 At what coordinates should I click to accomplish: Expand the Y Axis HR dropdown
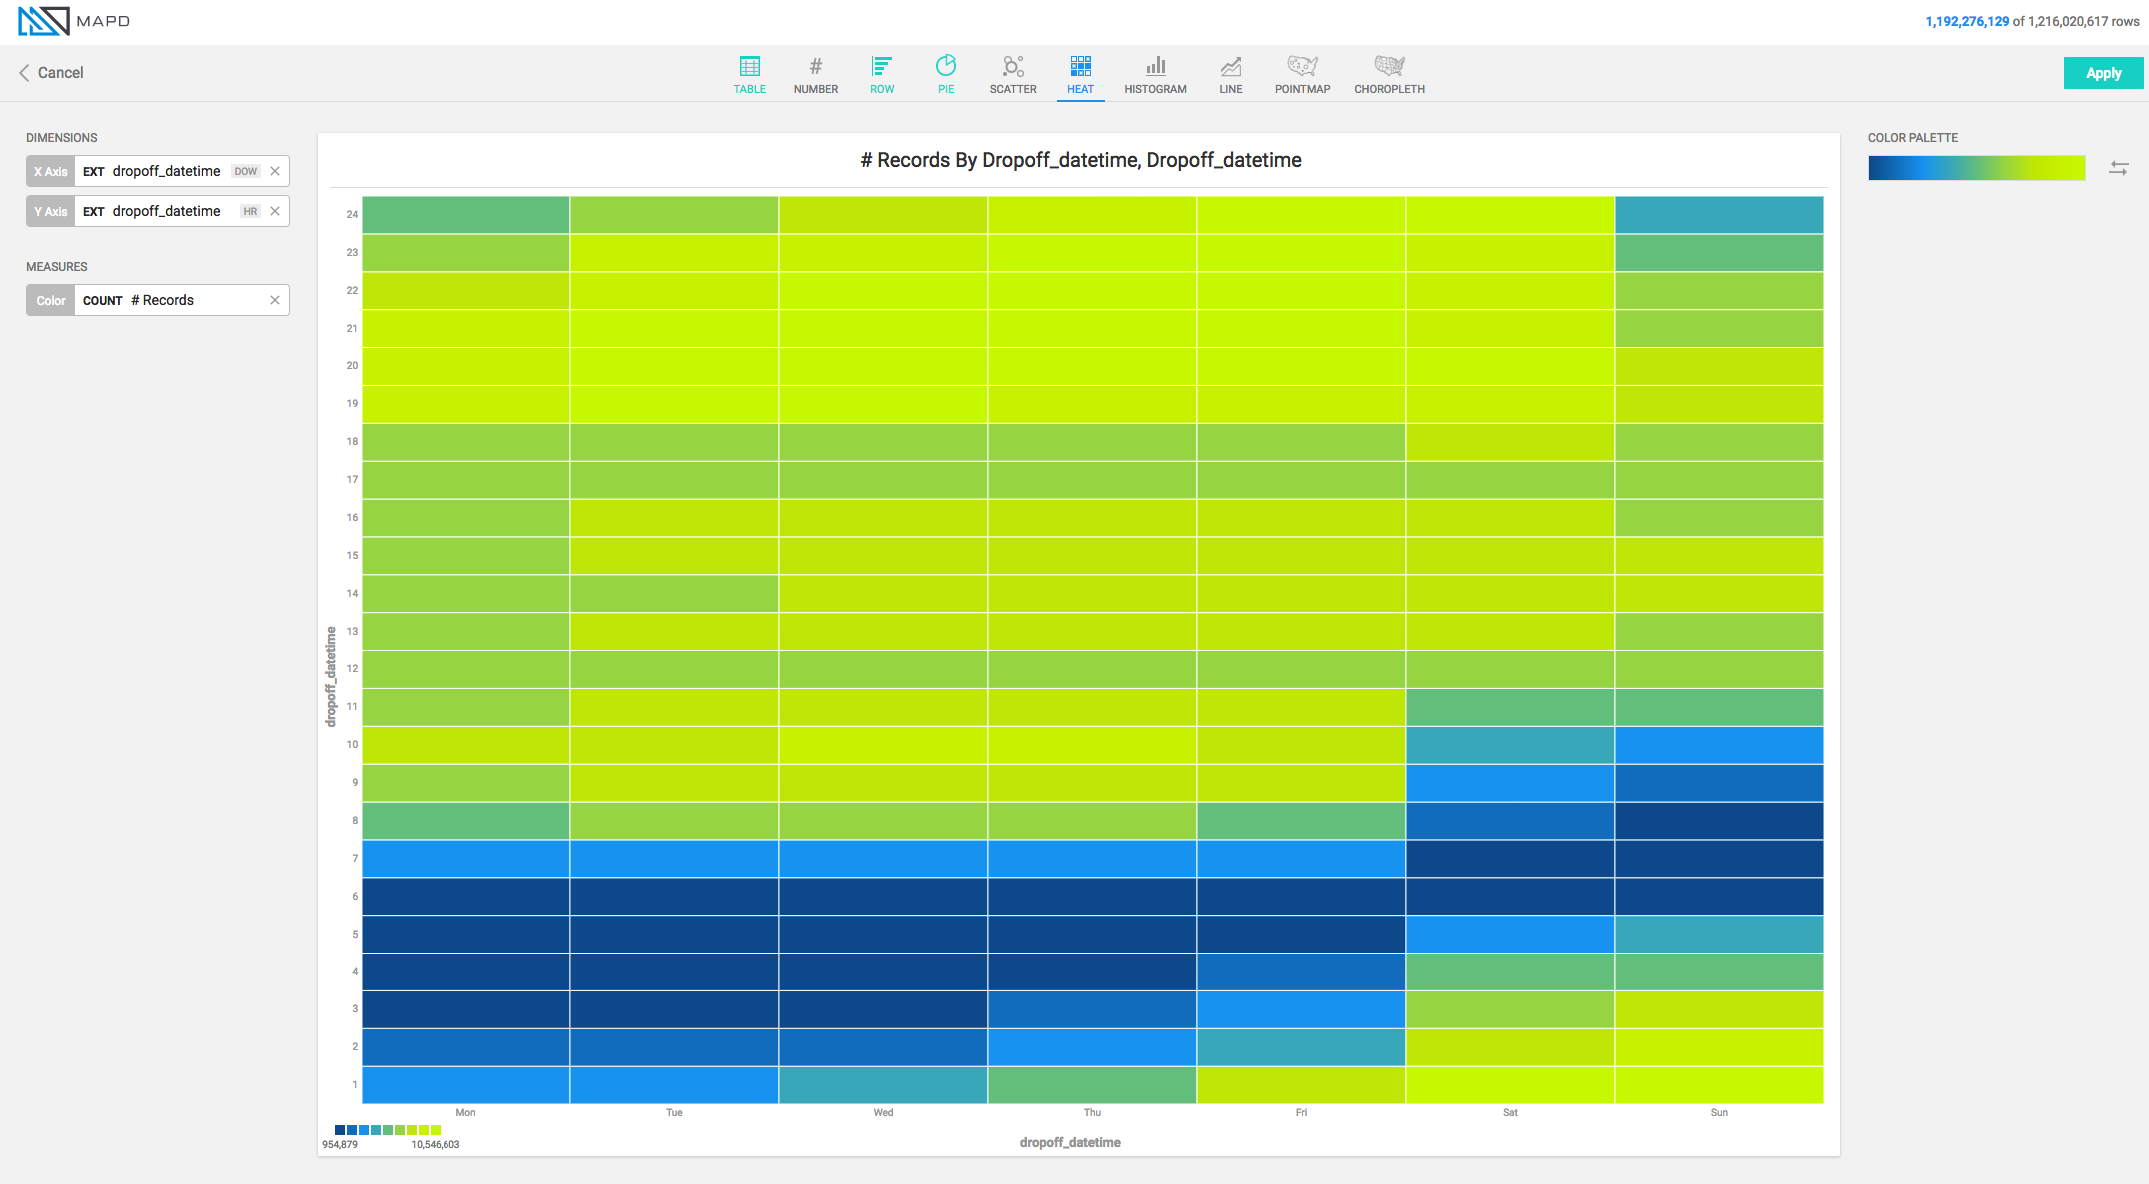tap(249, 211)
